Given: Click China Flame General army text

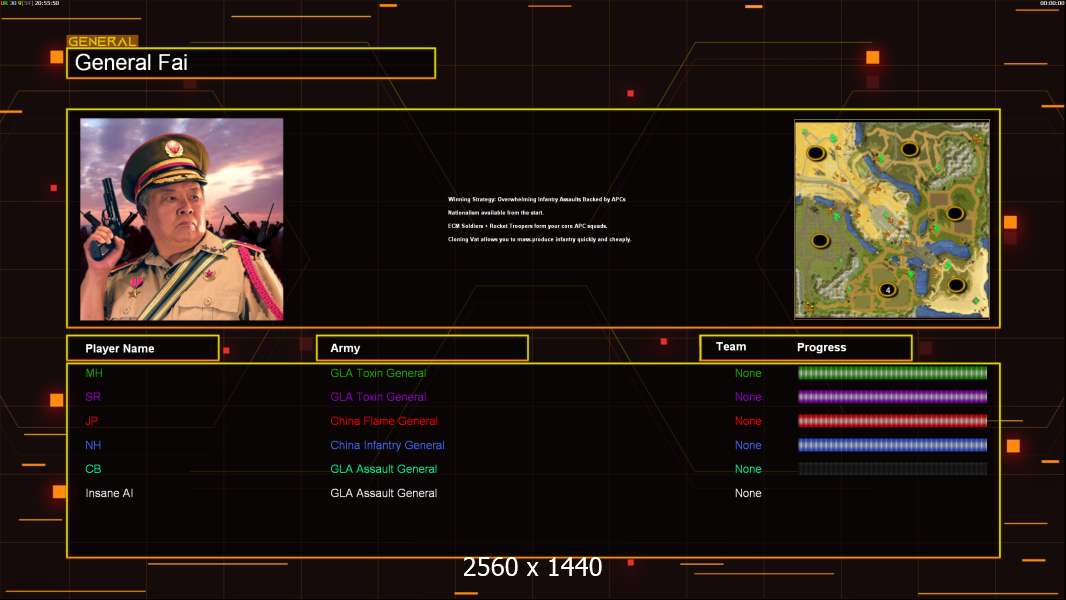Looking at the screenshot, I should pyautogui.click(x=383, y=421).
